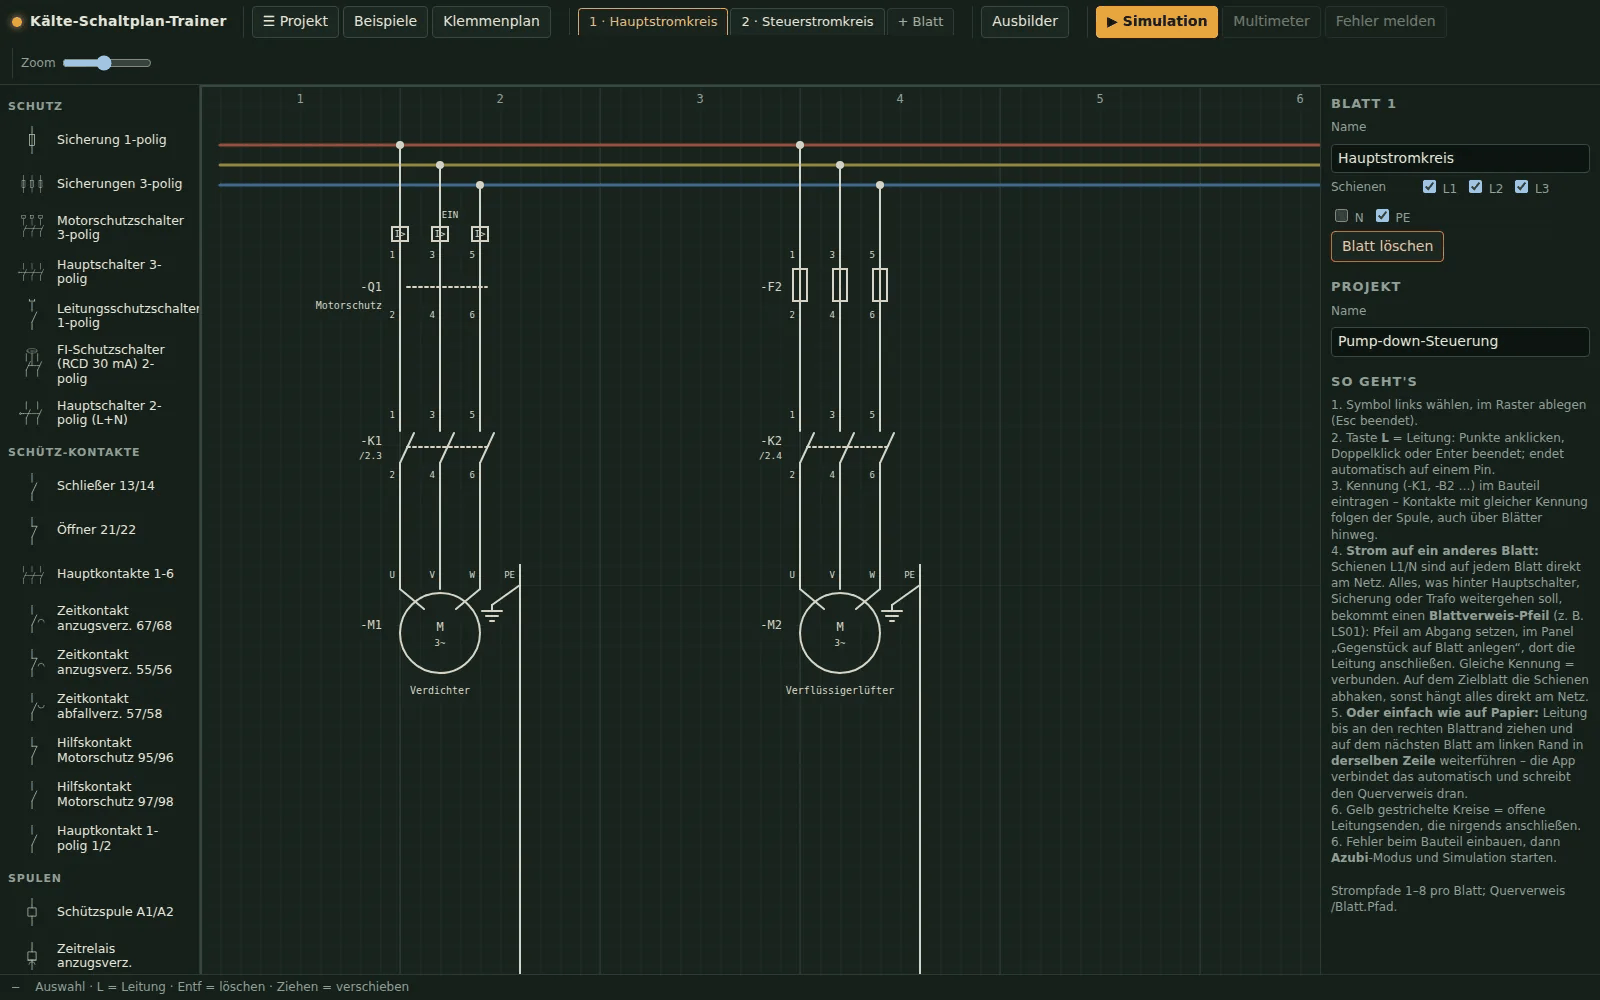
Task: Select the Sicherung 1-polig symbol icon
Action: pos(32,140)
